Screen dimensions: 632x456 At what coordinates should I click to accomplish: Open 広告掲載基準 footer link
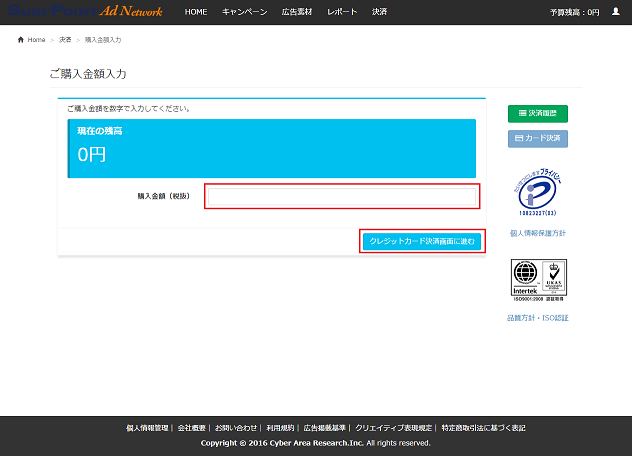pos(324,428)
